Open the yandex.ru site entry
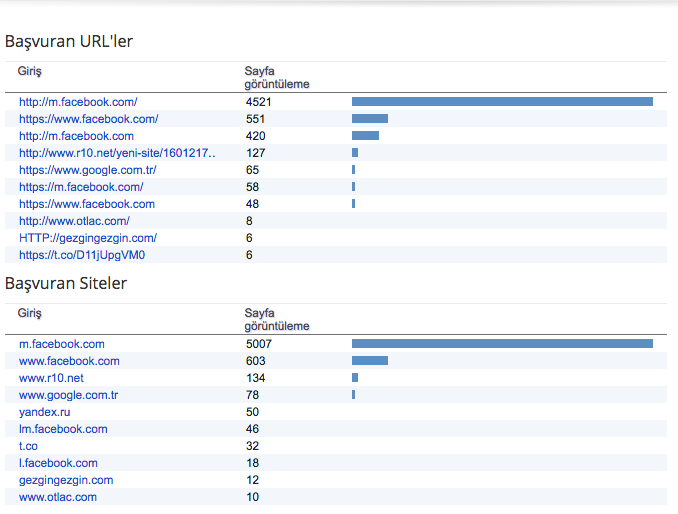 coord(45,412)
